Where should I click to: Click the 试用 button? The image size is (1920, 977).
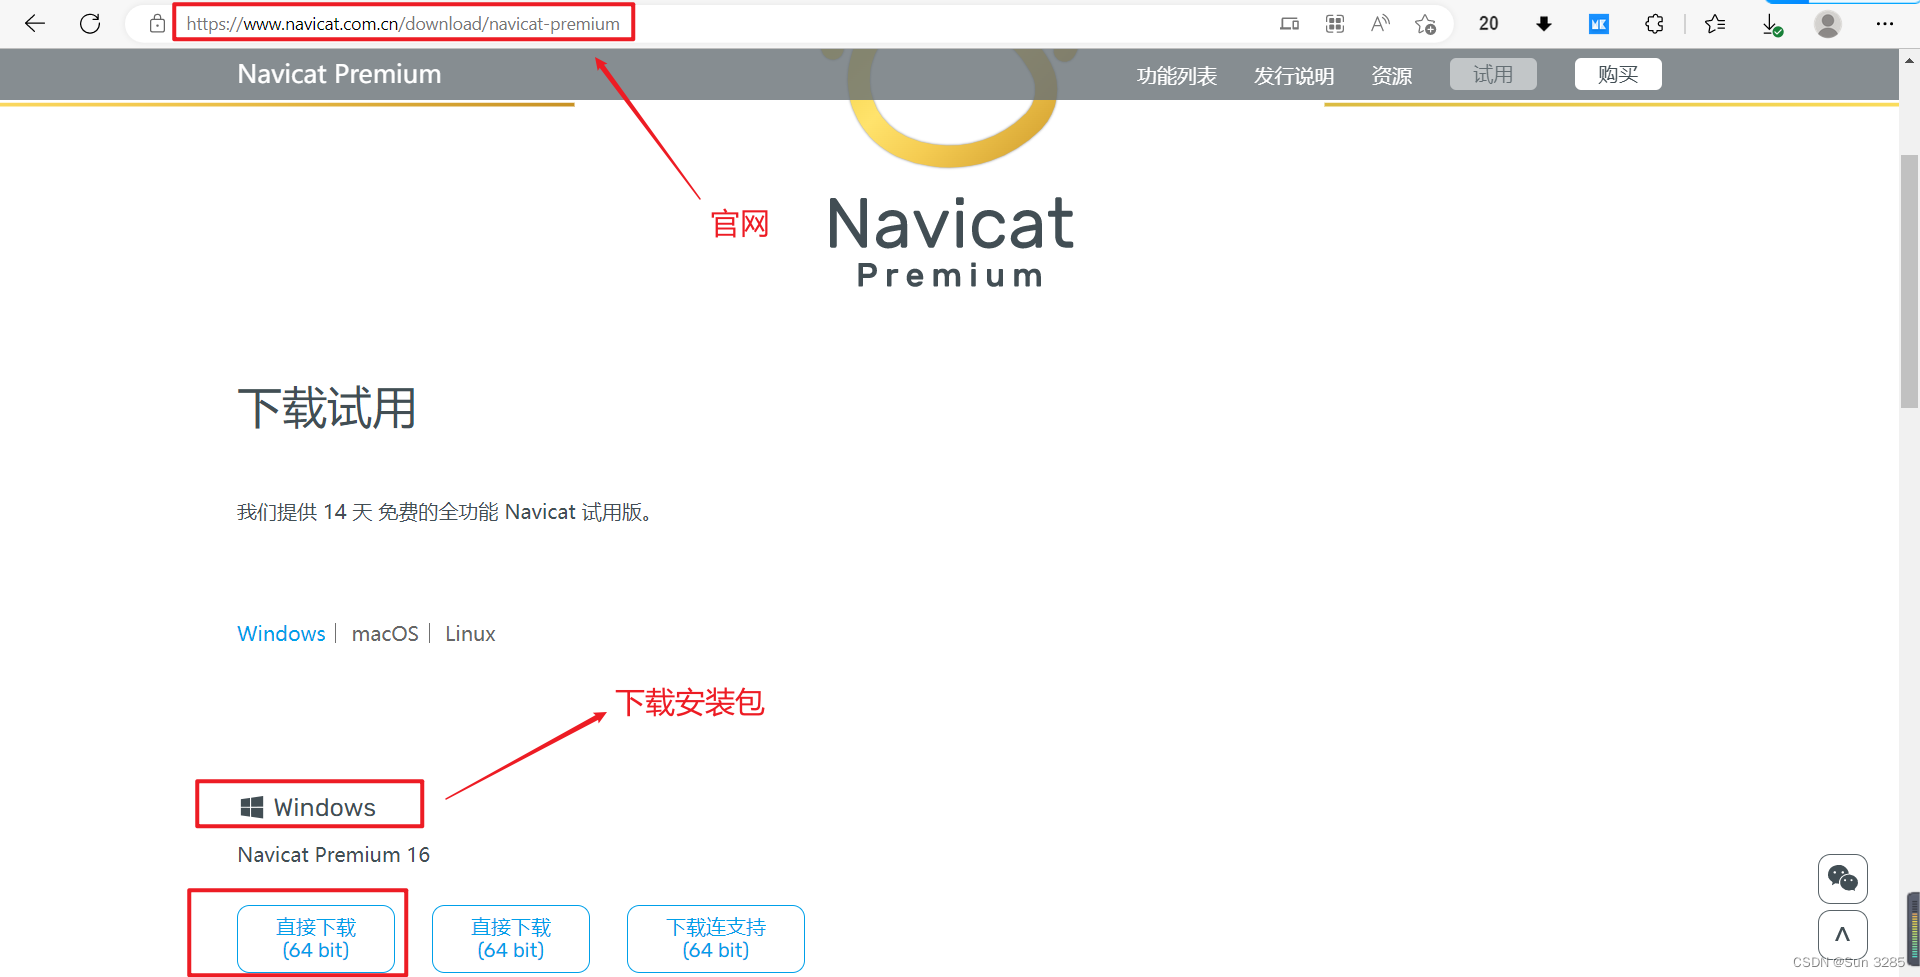pyautogui.click(x=1493, y=74)
